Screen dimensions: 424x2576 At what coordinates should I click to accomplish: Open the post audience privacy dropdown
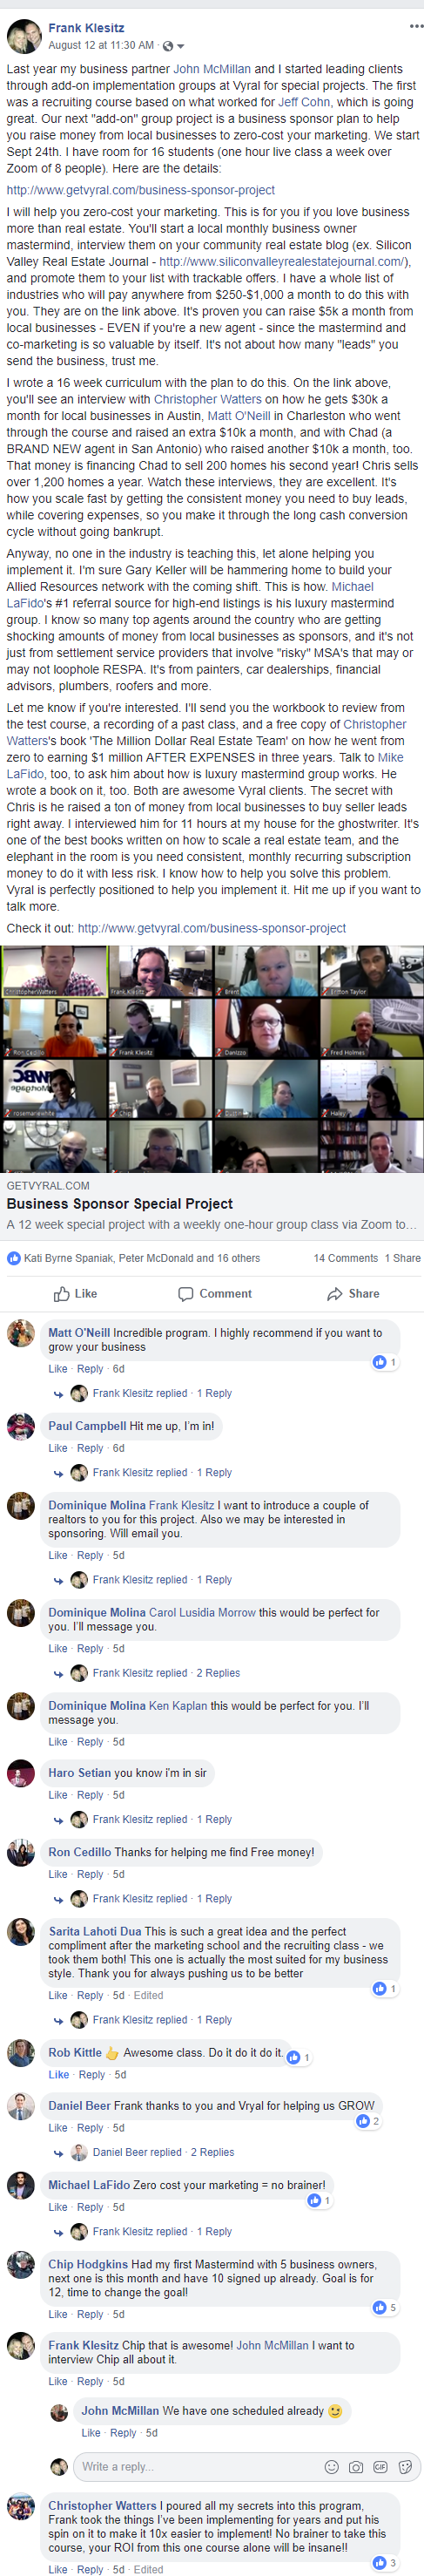pyautogui.click(x=173, y=46)
